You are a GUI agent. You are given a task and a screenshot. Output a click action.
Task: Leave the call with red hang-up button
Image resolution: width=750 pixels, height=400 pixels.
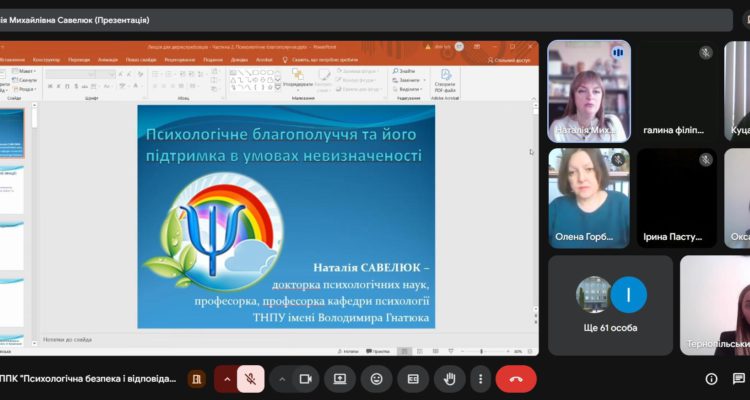516,379
